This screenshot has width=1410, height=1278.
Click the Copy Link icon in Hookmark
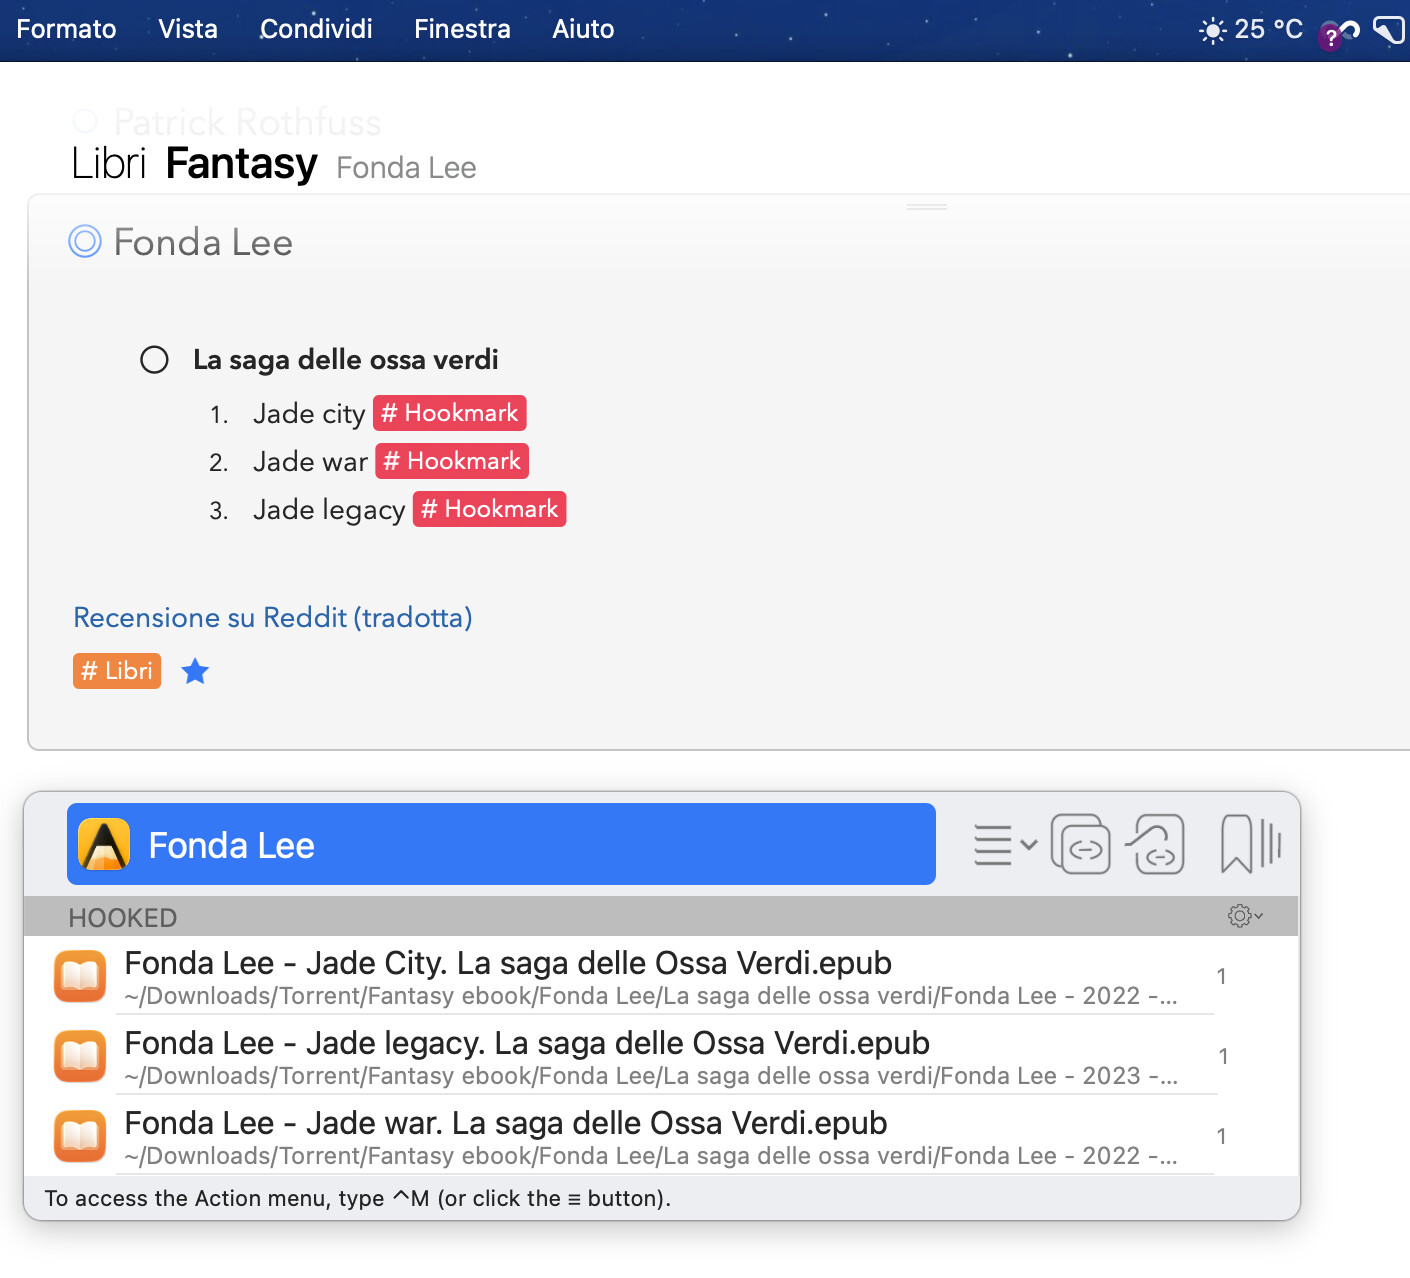click(1080, 845)
